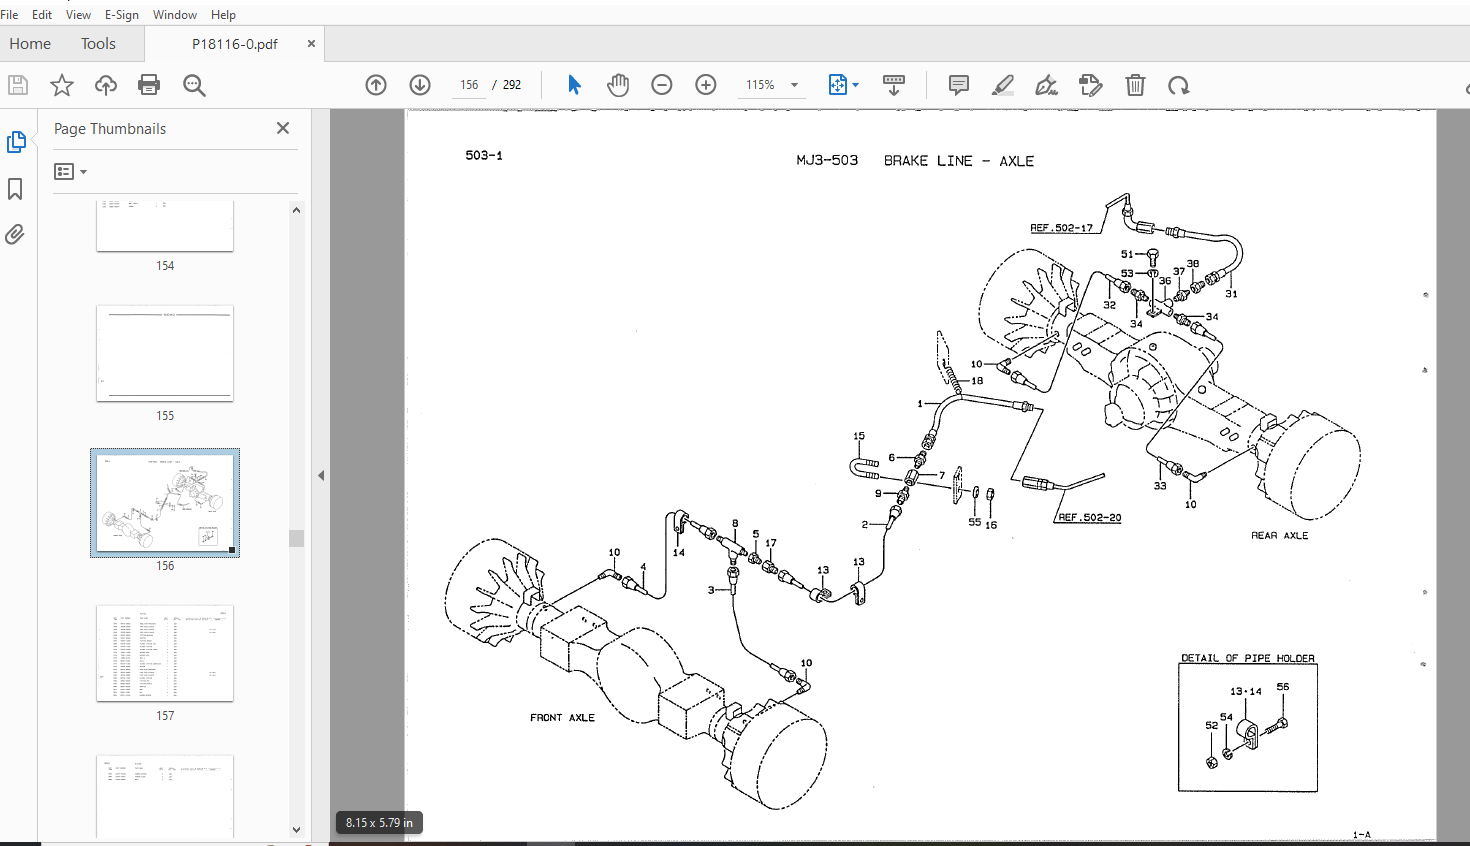Open the Help menu
This screenshot has width=1470, height=846.
point(223,14)
